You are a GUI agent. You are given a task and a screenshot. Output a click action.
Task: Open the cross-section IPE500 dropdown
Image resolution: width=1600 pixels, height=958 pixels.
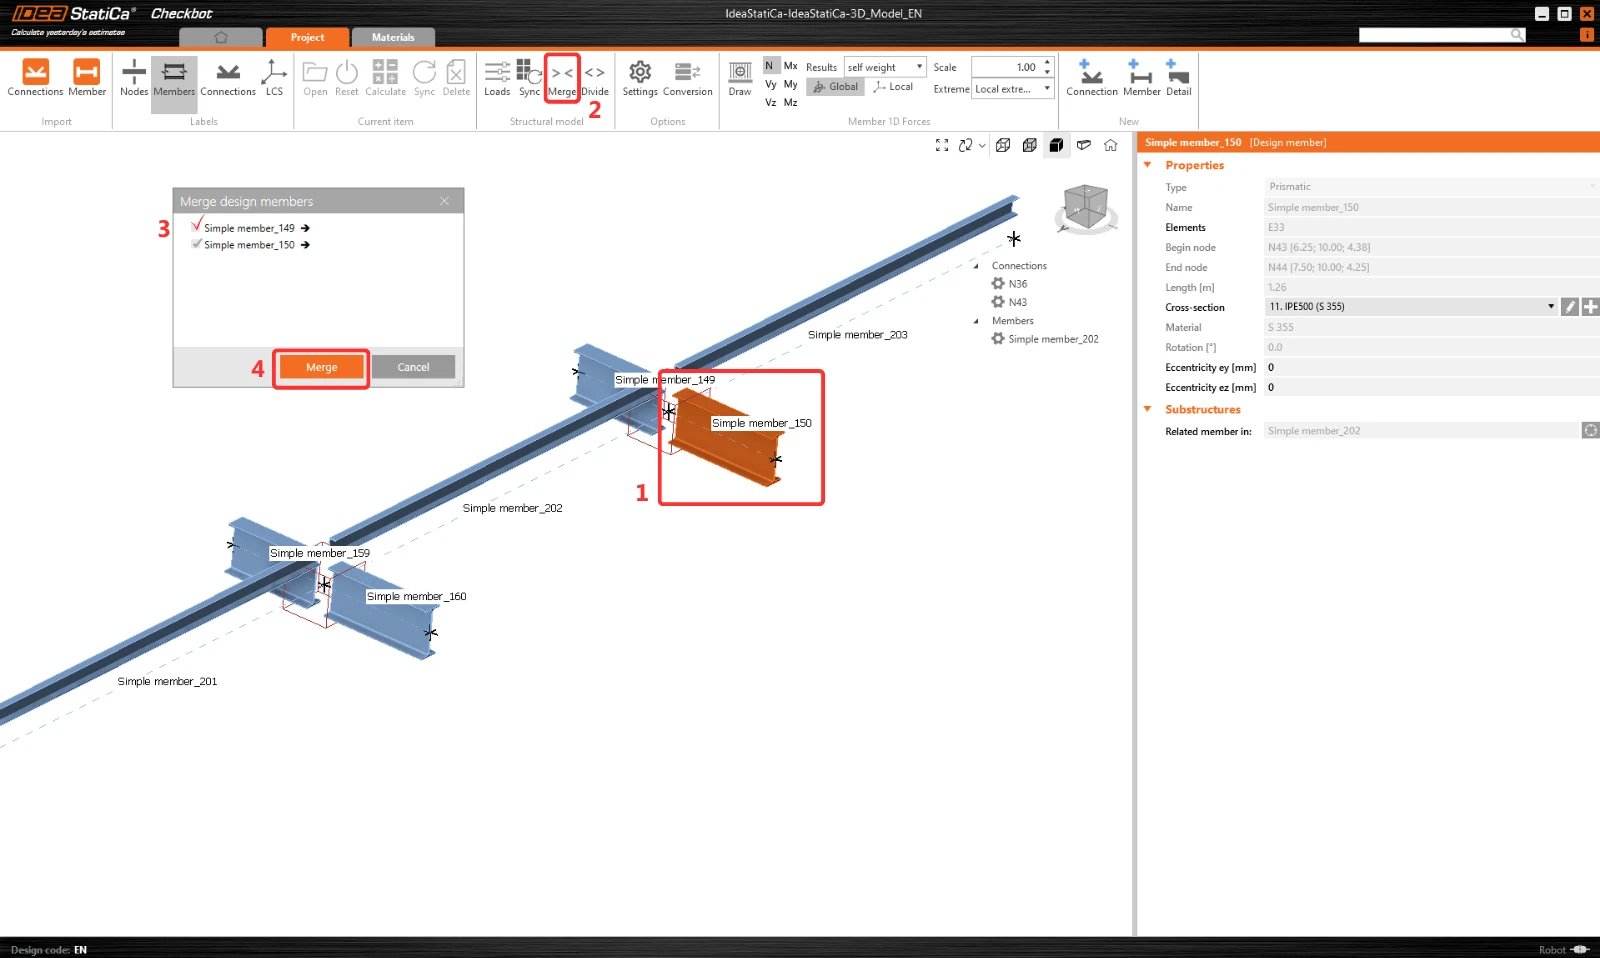[1411, 307]
